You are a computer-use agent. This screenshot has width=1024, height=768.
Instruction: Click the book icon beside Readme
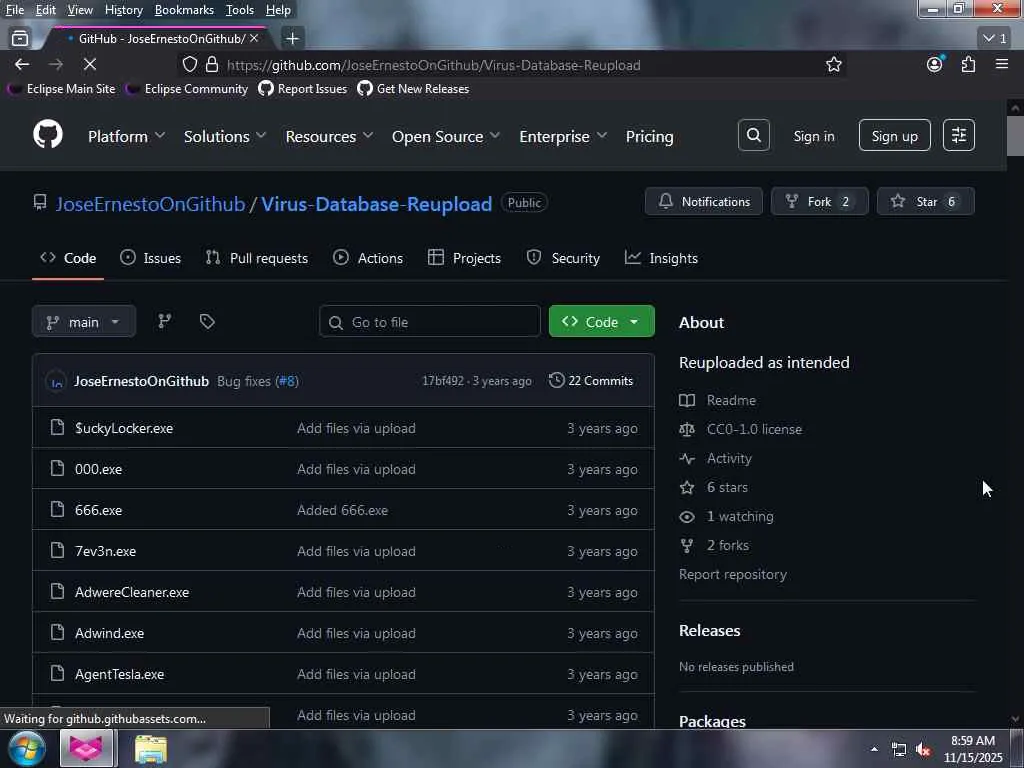click(x=687, y=400)
